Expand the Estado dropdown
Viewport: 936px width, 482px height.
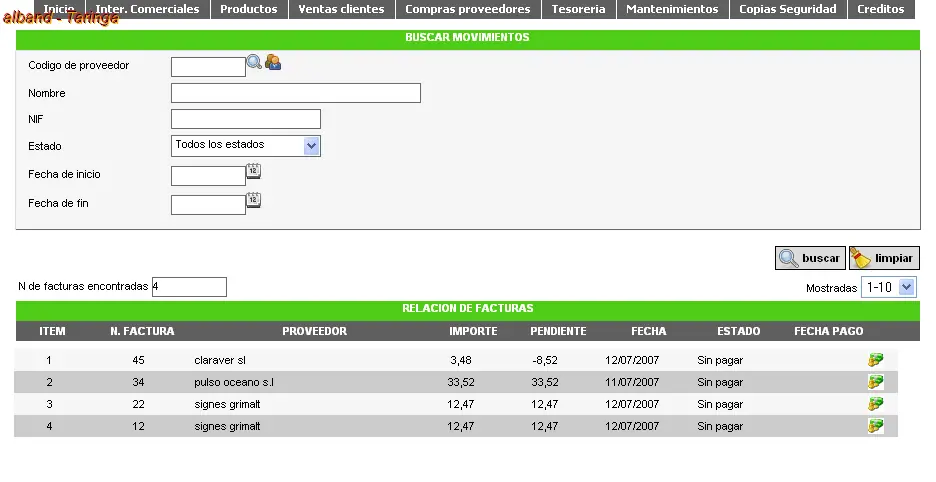[246, 146]
